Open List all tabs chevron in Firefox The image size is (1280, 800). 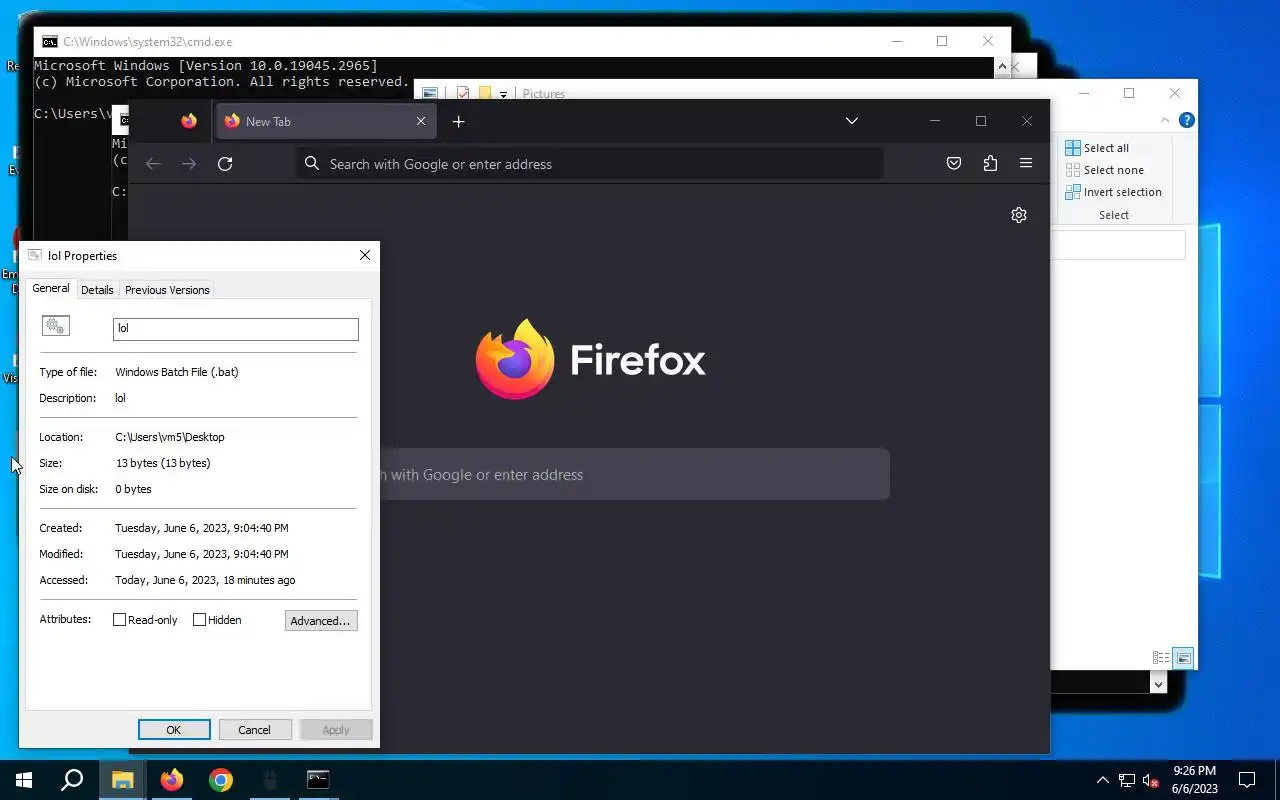coord(852,121)
